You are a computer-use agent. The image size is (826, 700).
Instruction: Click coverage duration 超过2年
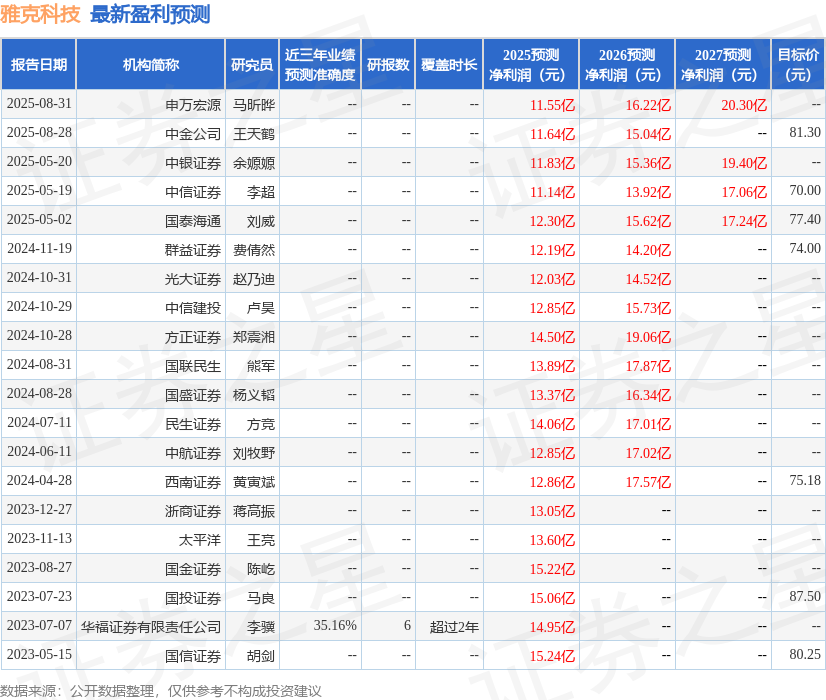point(454,626)
